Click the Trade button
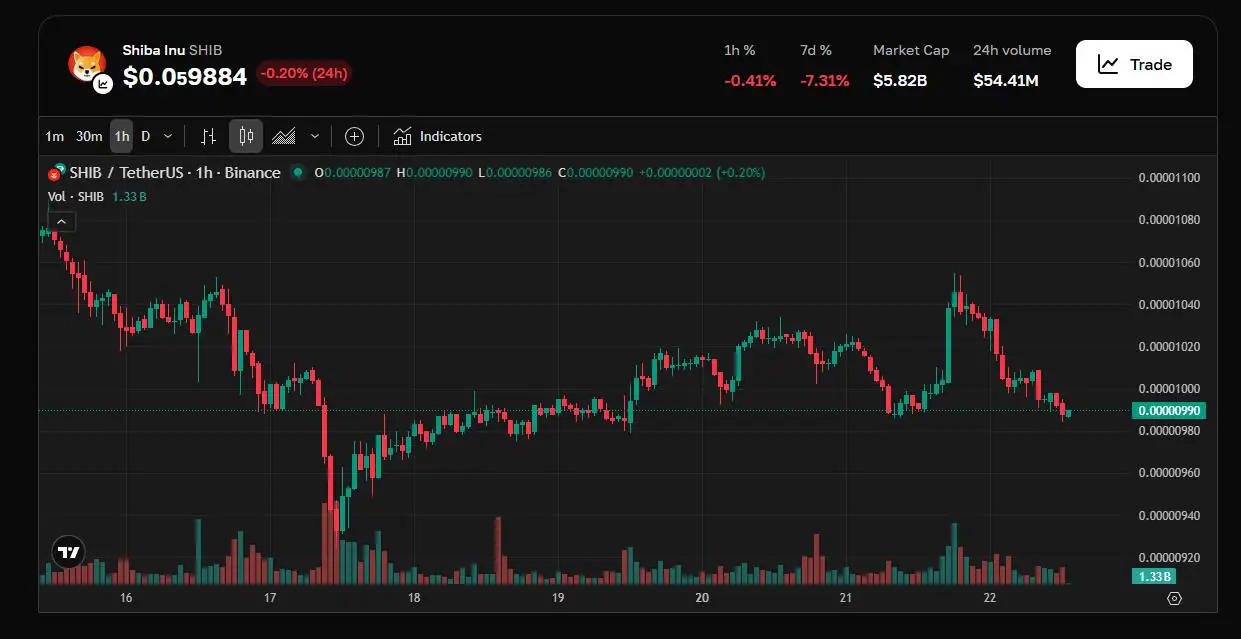Image resolution: width=1241 pixels, height=639 pixels. tap(1134, 64)
